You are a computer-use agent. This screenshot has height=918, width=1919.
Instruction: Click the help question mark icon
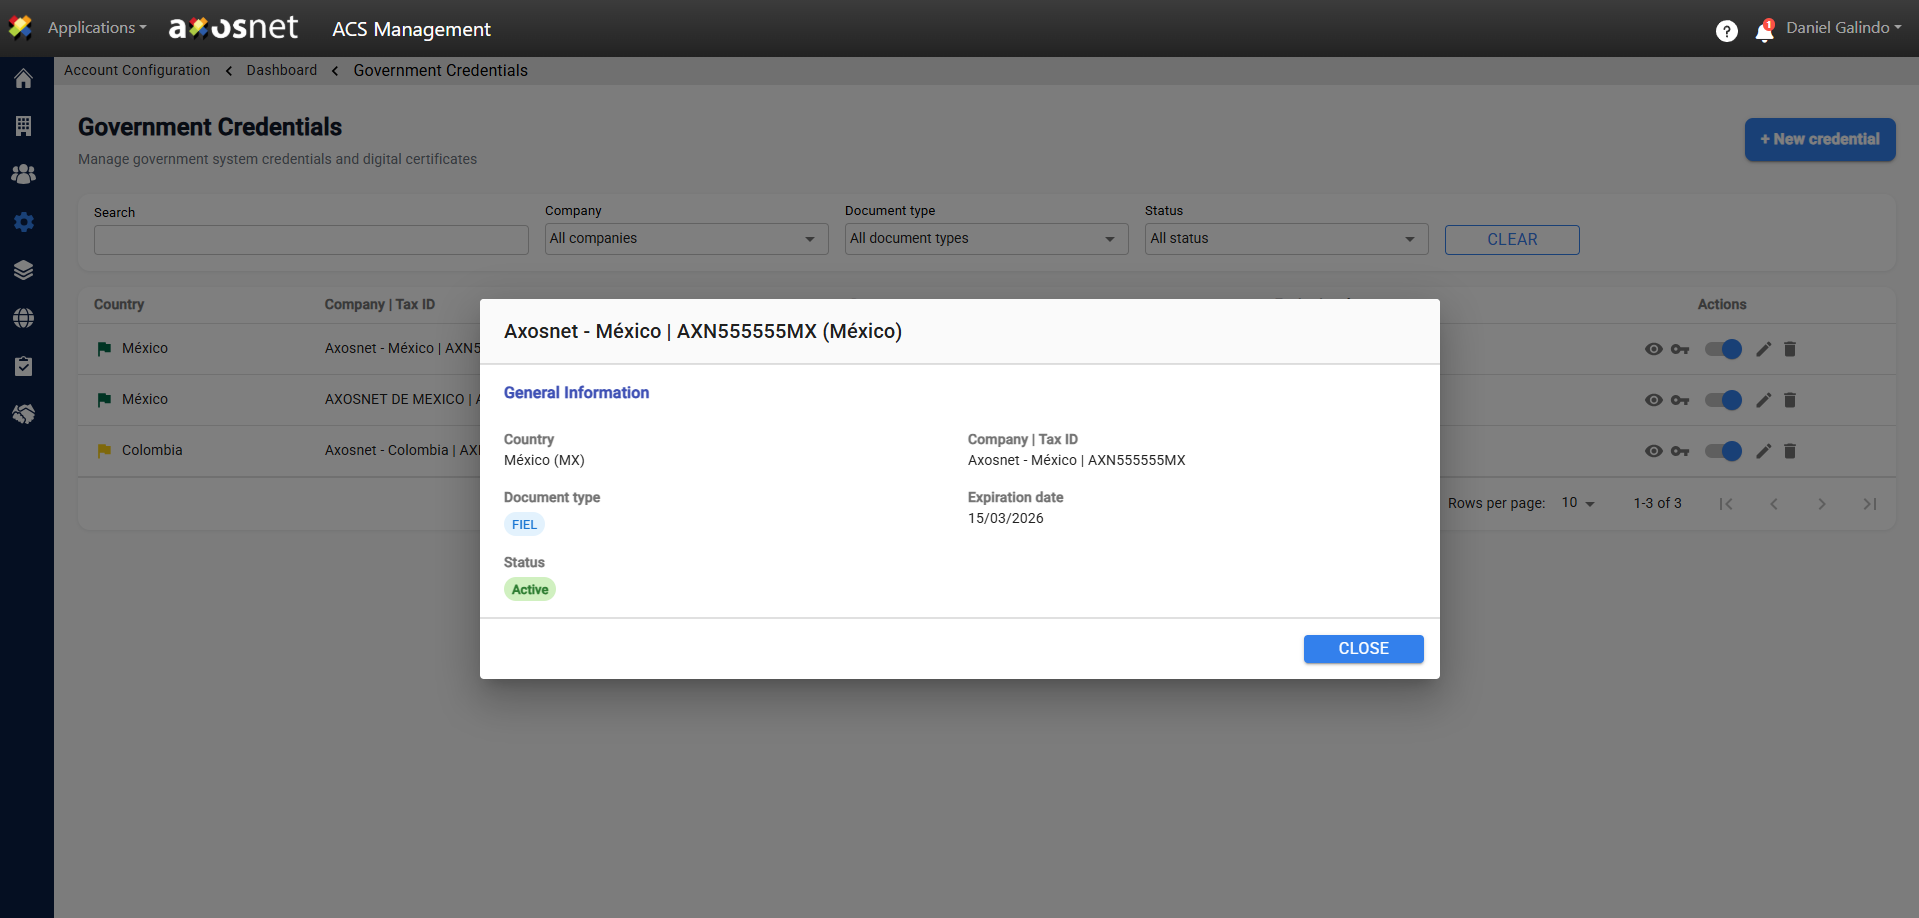[x=1726, y=31]
